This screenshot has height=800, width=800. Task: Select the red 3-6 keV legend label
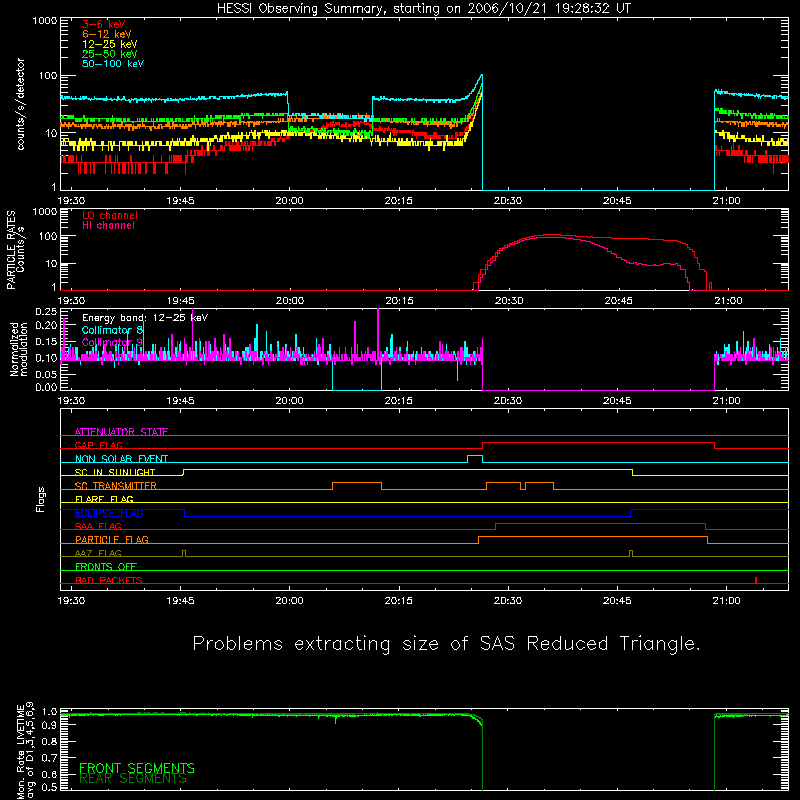(x=104, y=24)
